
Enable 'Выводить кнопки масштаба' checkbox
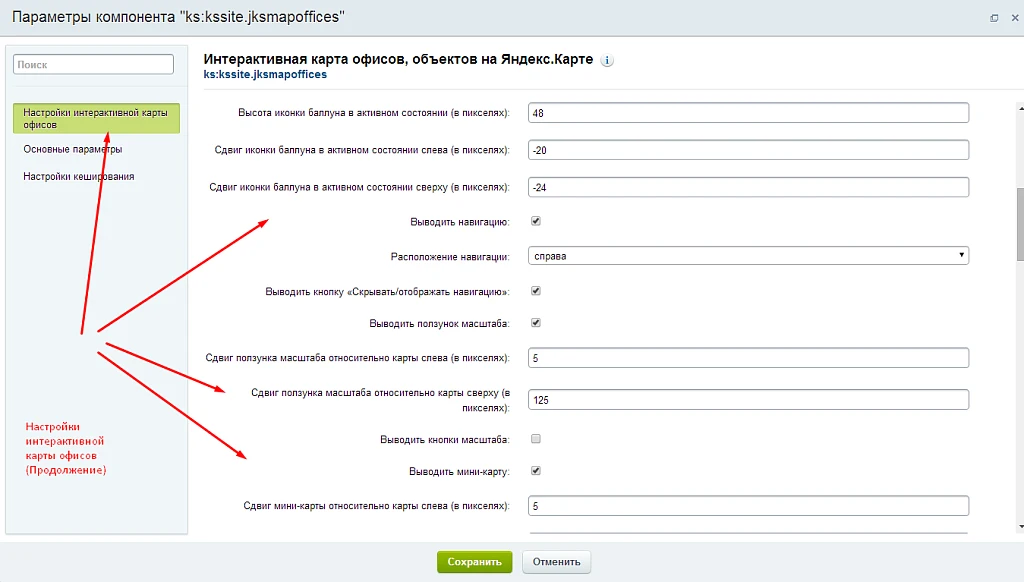coord(536,439)
